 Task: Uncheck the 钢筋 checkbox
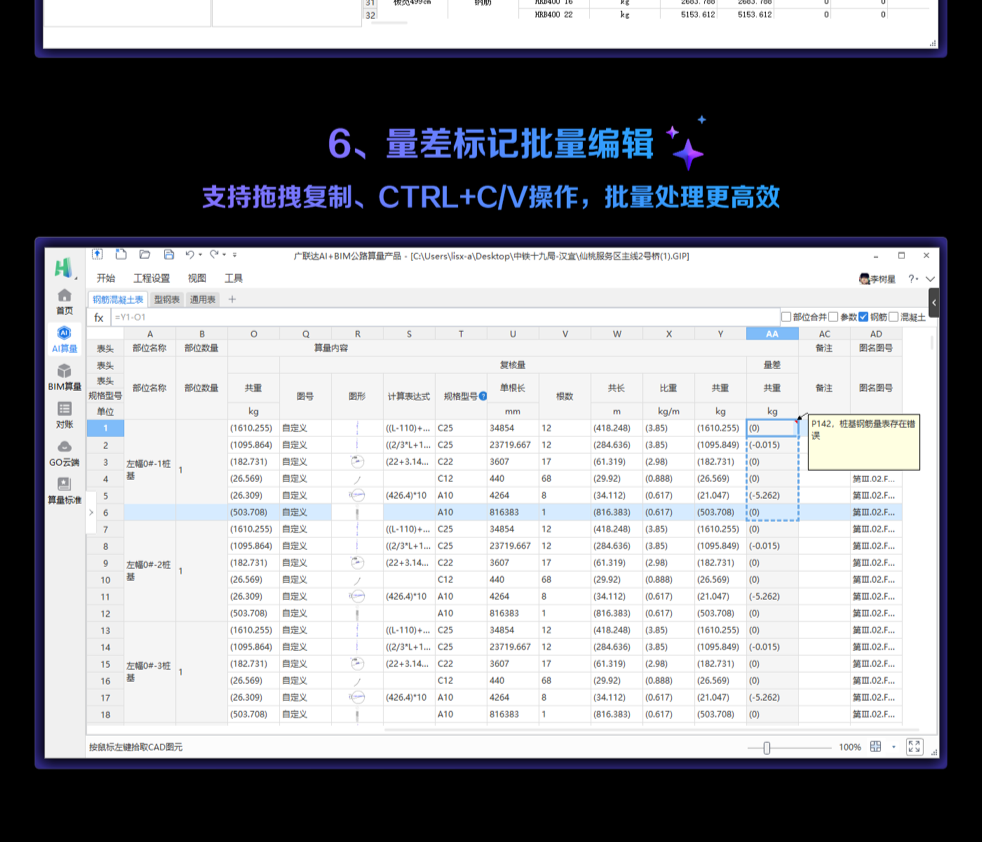coord(863,317)
